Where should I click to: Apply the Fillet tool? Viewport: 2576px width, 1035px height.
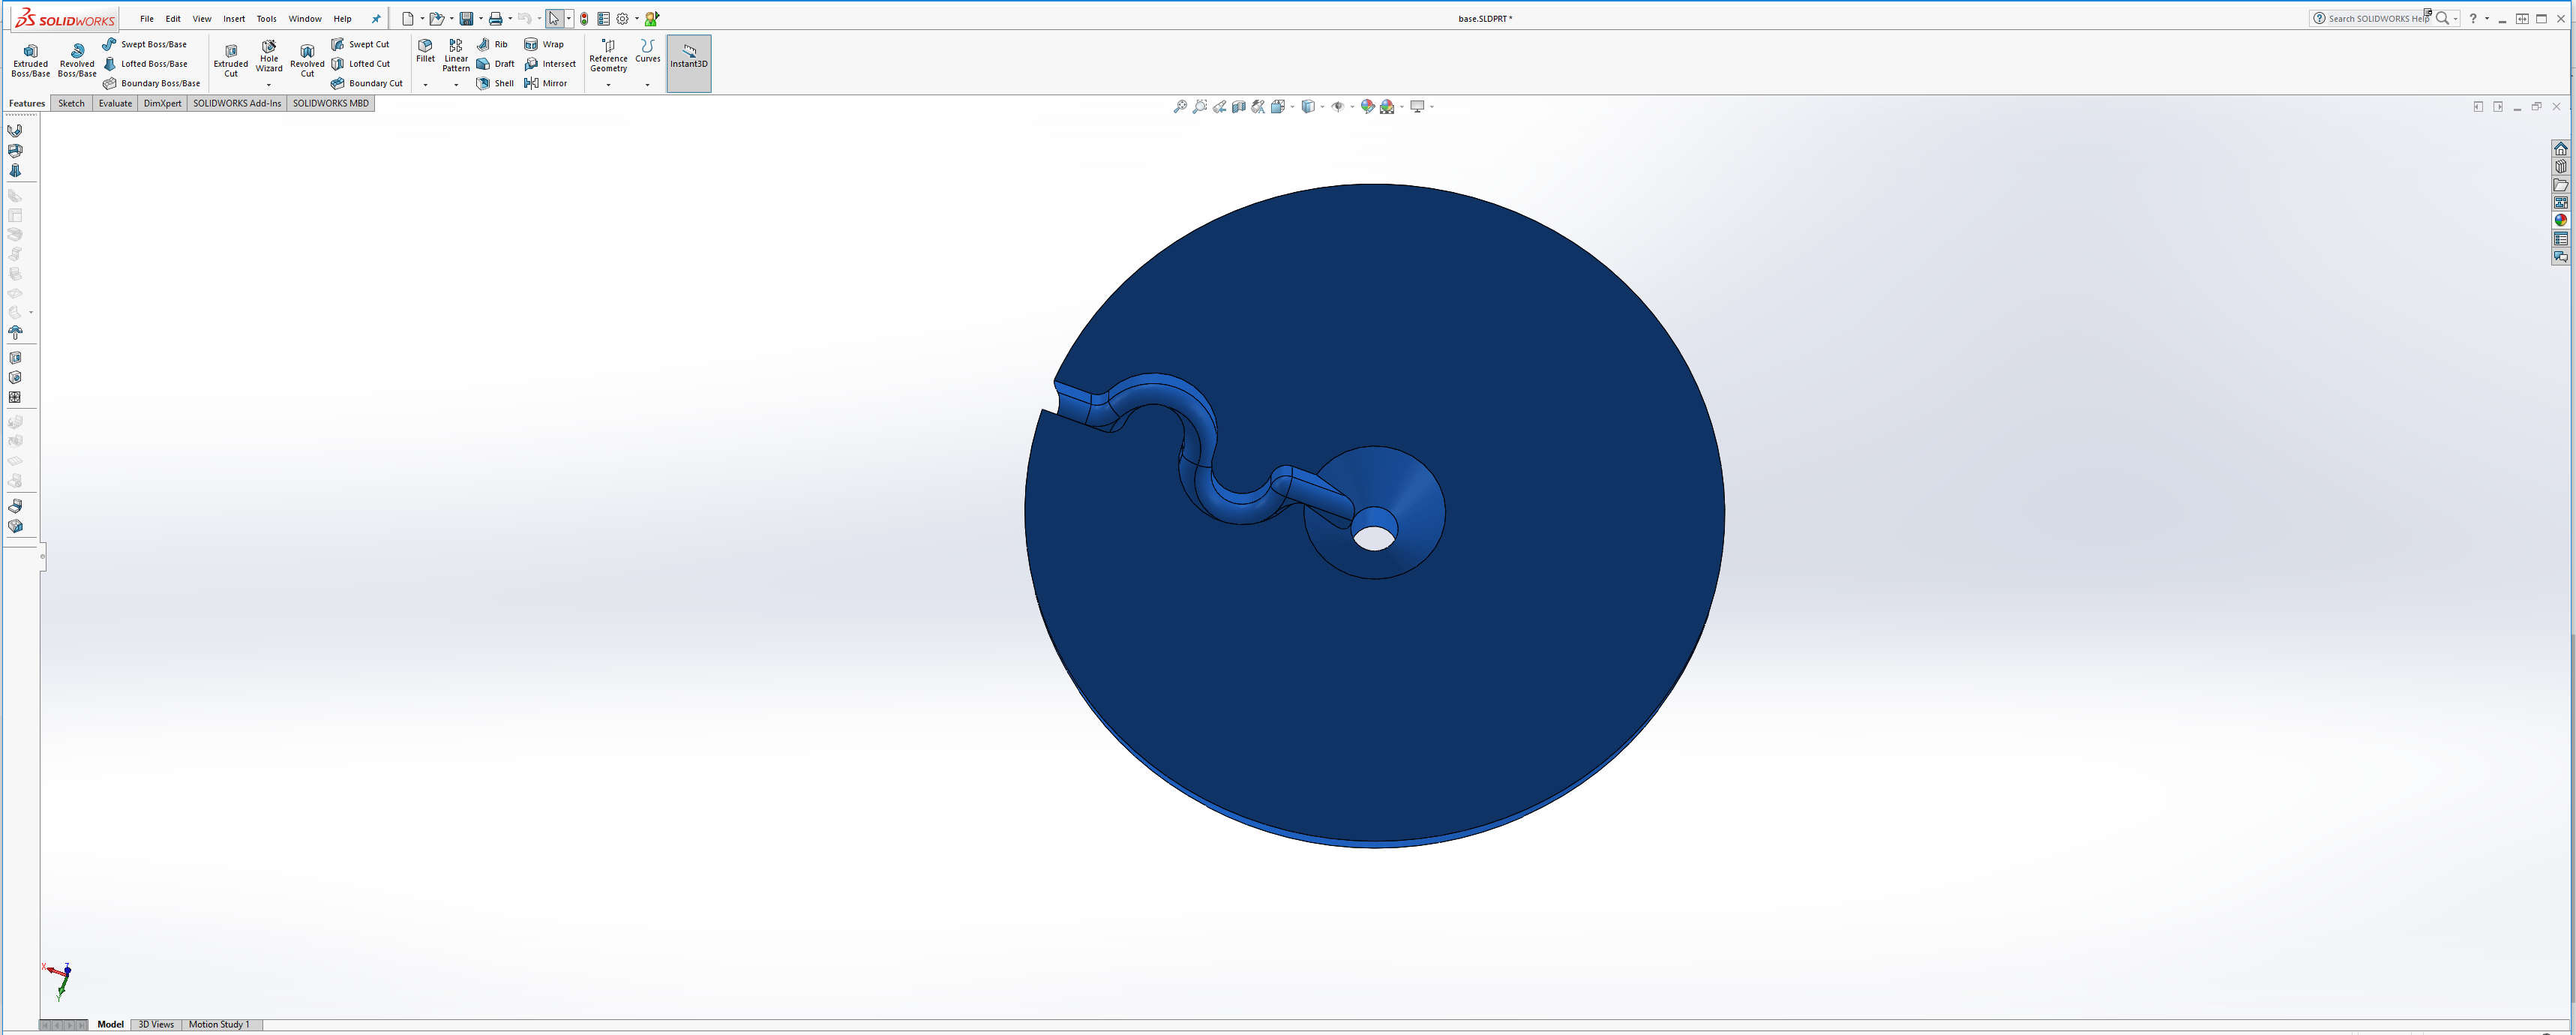[425, 51]
